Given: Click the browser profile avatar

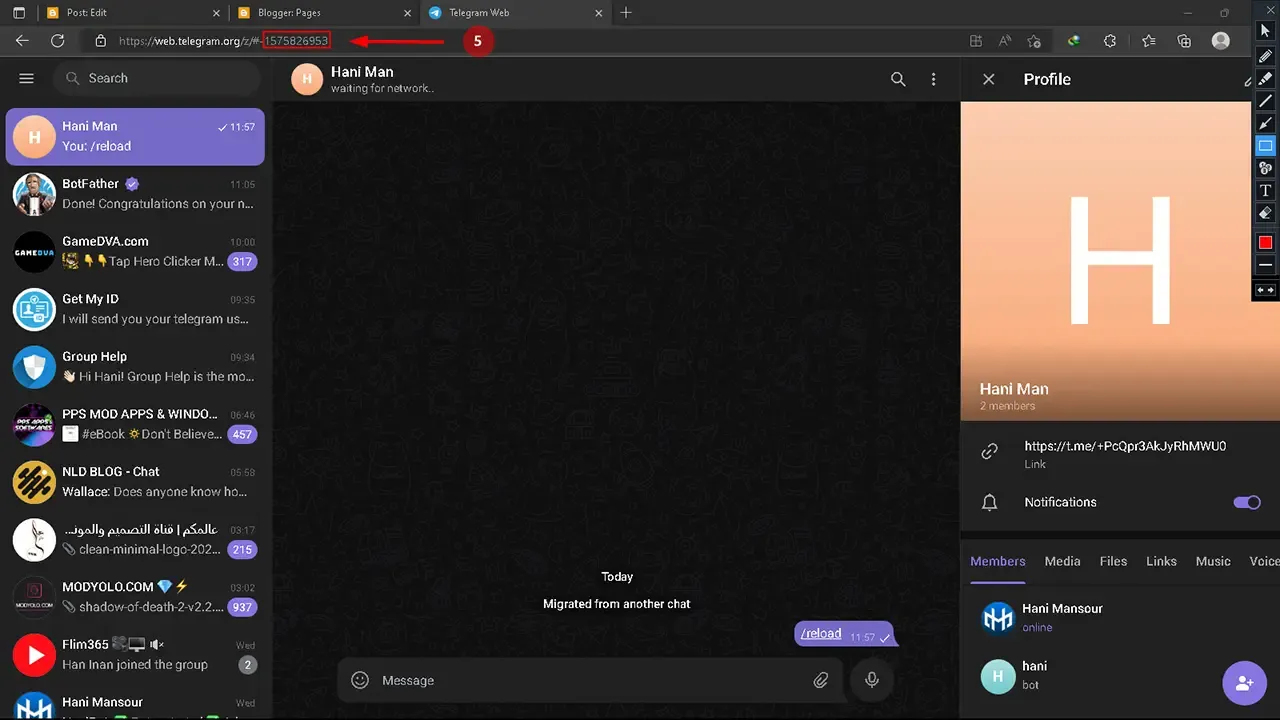Looking at the screenshot, I should 1221,41.
